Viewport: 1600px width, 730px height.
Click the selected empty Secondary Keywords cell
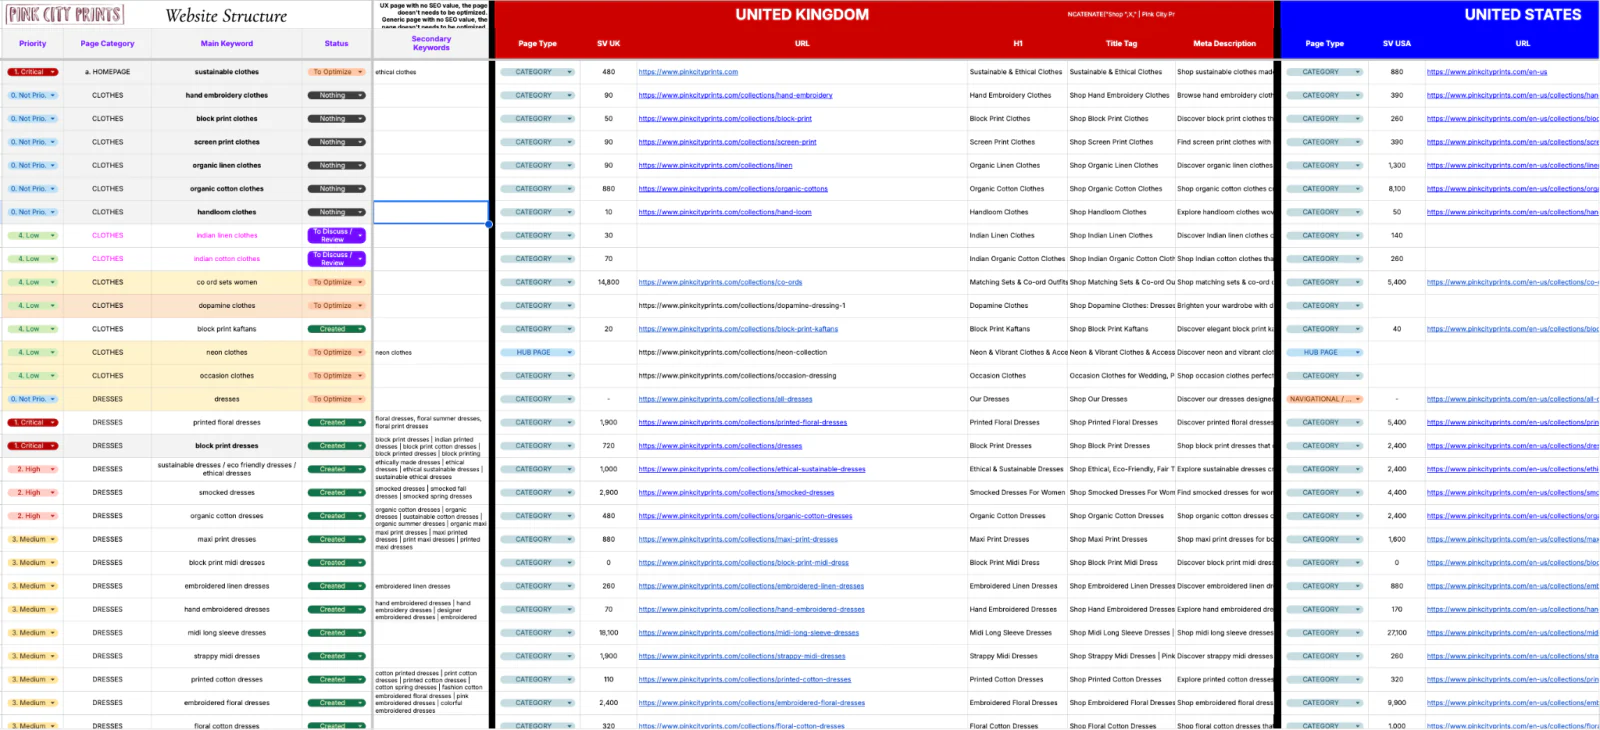[431, 212]
